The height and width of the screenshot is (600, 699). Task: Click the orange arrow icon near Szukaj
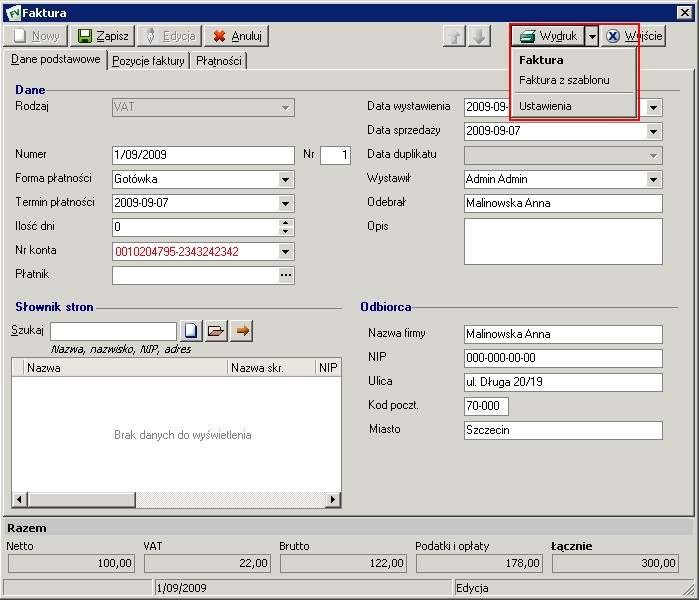[242, 330]
